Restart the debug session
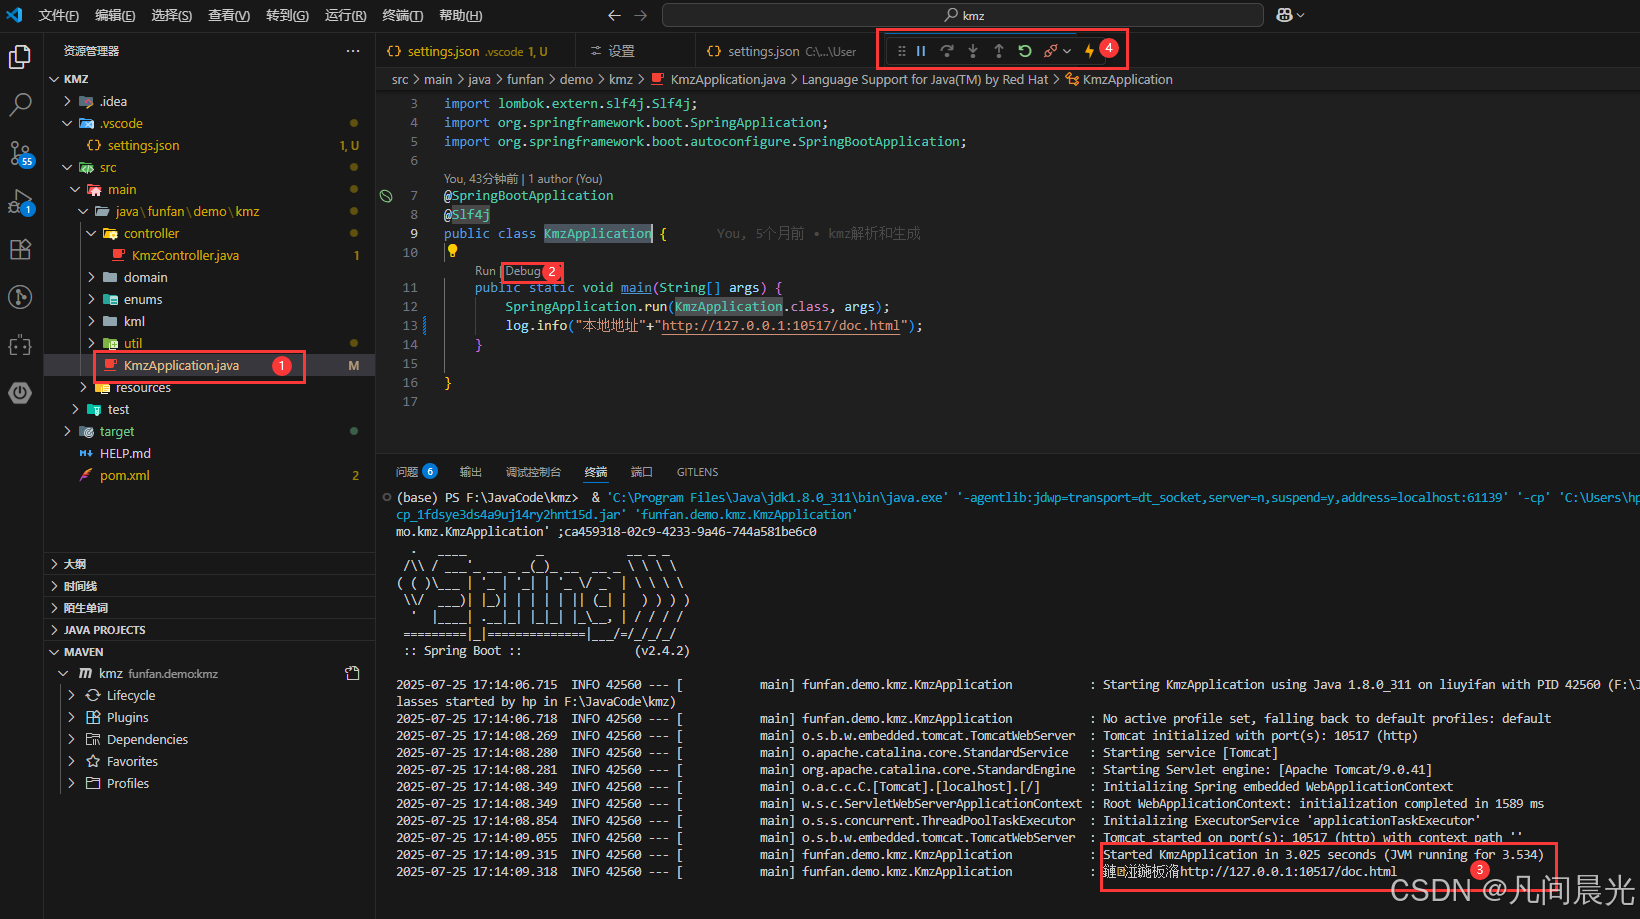This screenshot has height=919, width=1640. tap(1025, 51)
